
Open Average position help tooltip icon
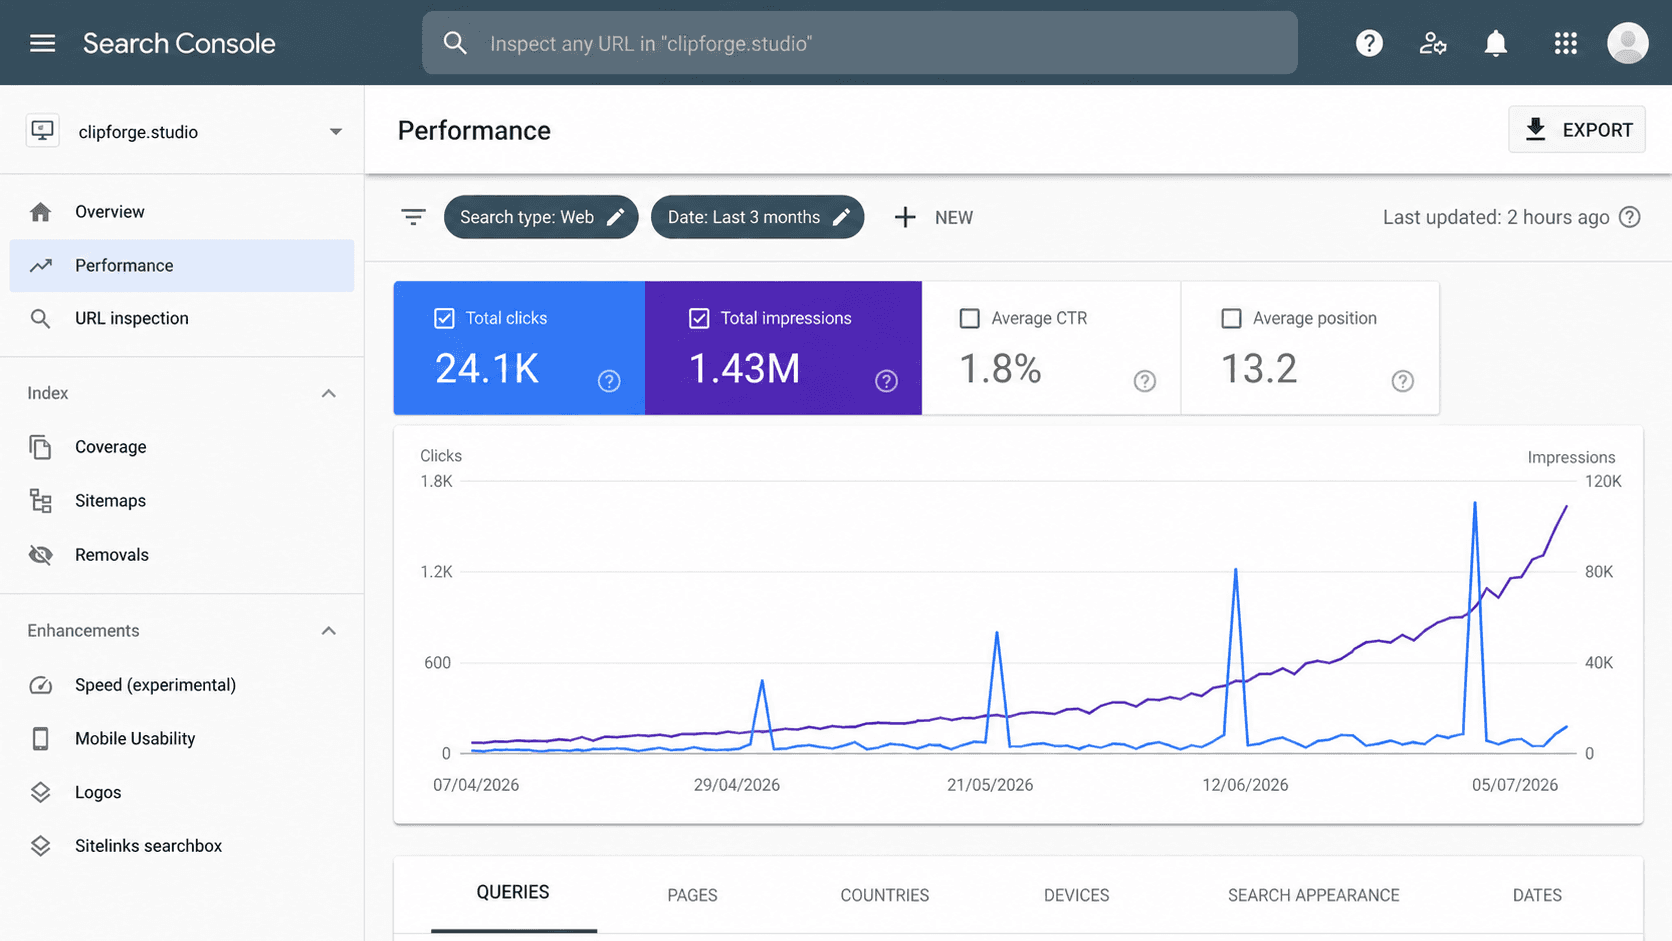point(1403,381)
